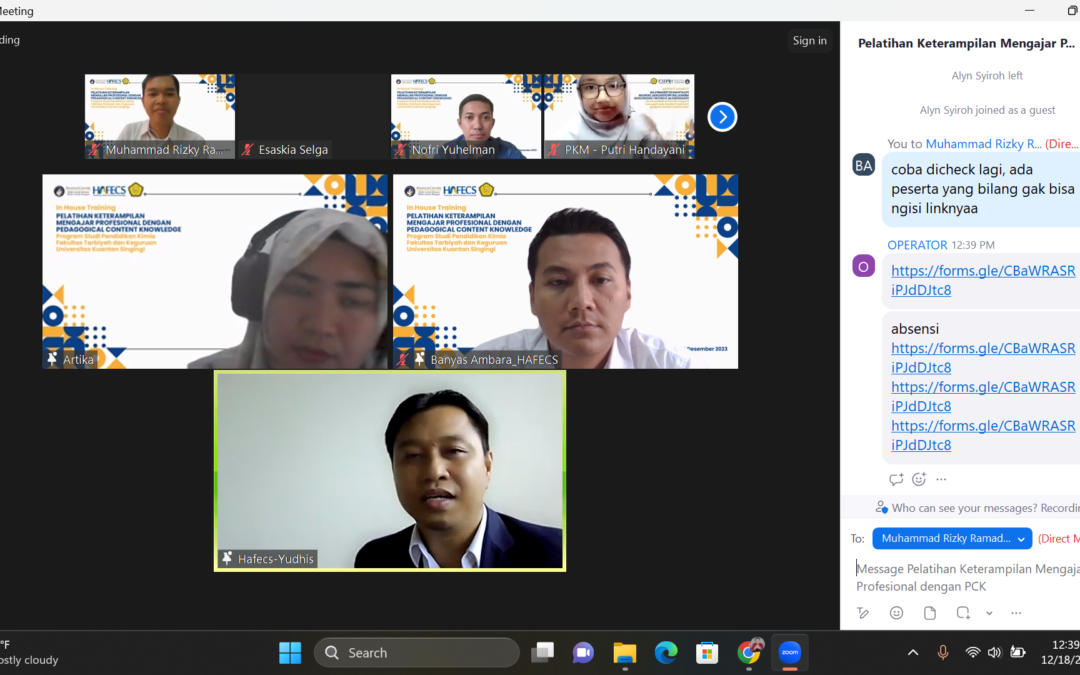Attach a file in chat composer

pos(929,613)
